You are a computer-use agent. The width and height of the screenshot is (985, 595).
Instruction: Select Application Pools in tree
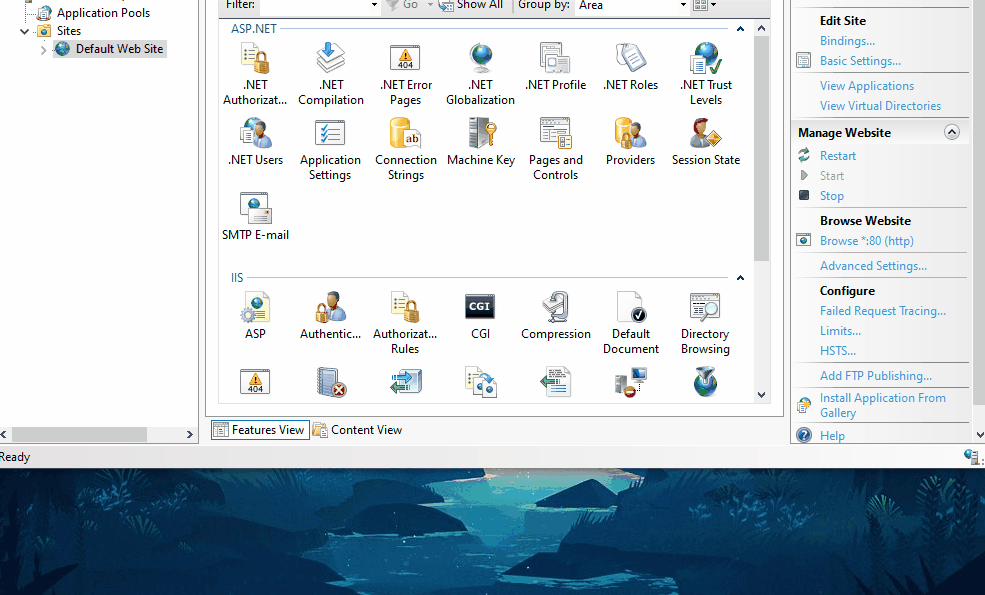point(103,13)
